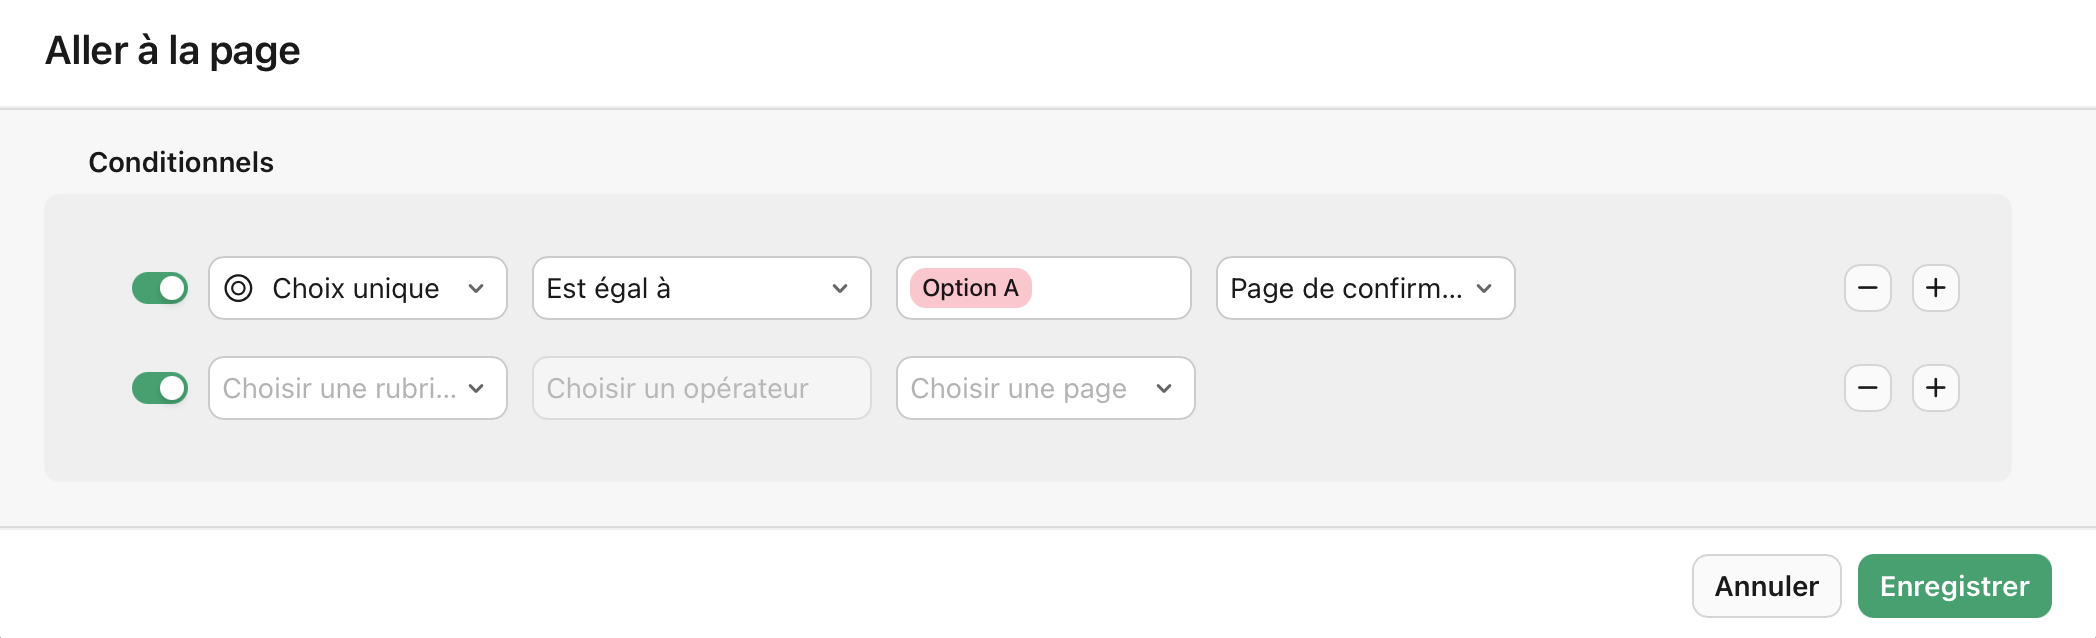
Task: Disable the second condition toggle switch
Action: [160, 388]
